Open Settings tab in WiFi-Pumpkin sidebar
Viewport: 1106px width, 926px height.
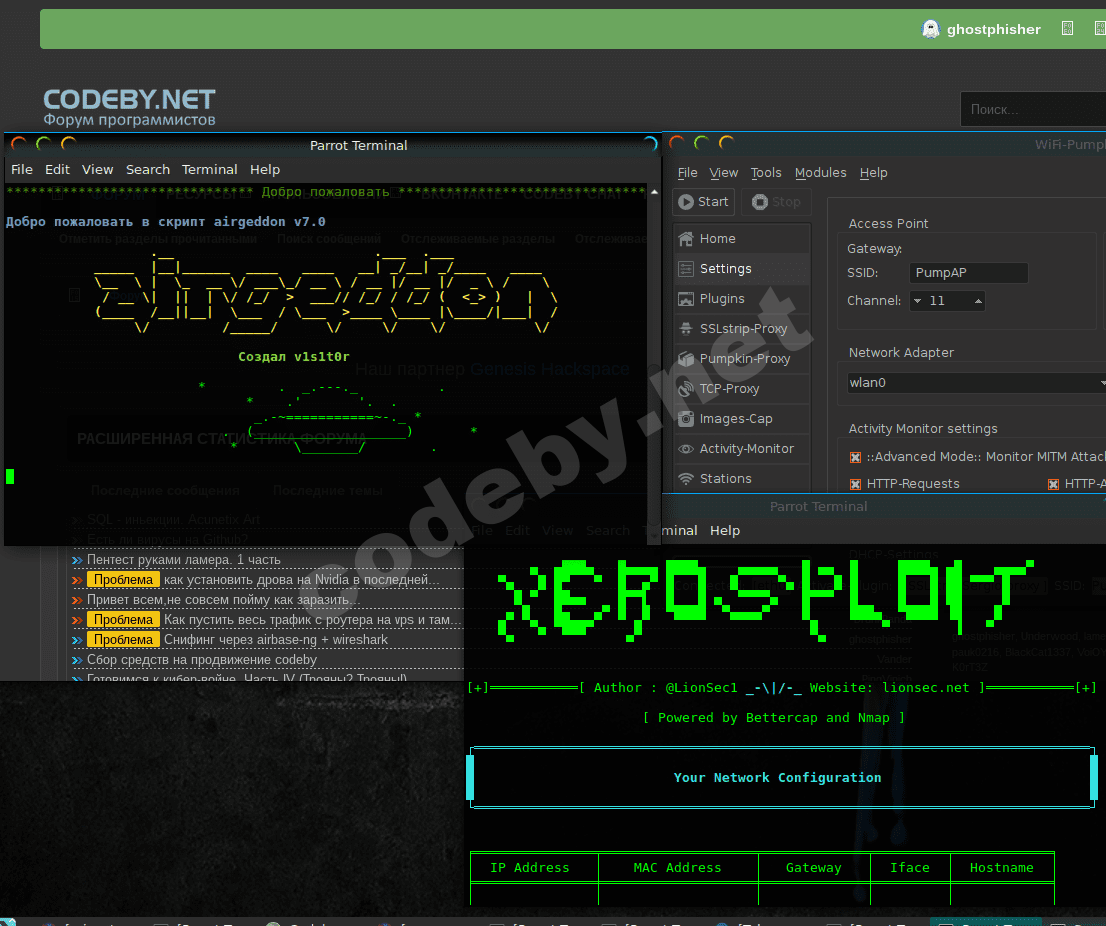point(741,269)
